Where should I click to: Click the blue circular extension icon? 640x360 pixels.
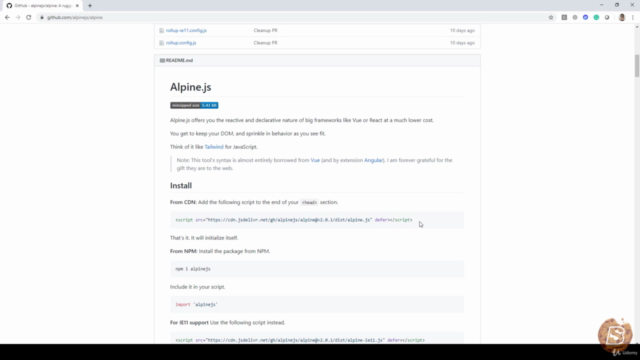pyautogui.click(x=585, y=18)
